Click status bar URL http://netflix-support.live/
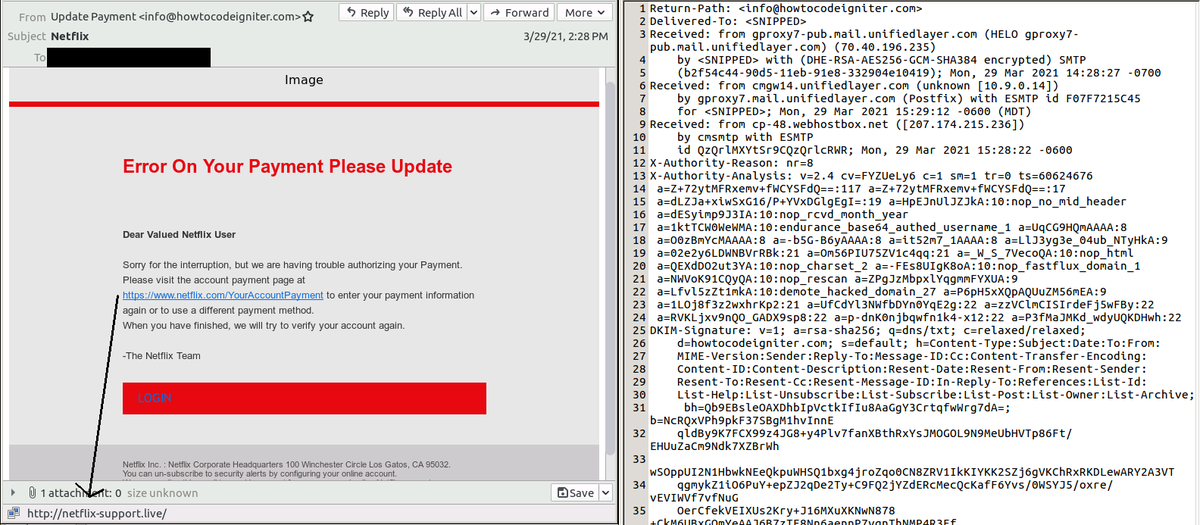The height and width of the screenshot is (525, 1200). click(96, 514)
